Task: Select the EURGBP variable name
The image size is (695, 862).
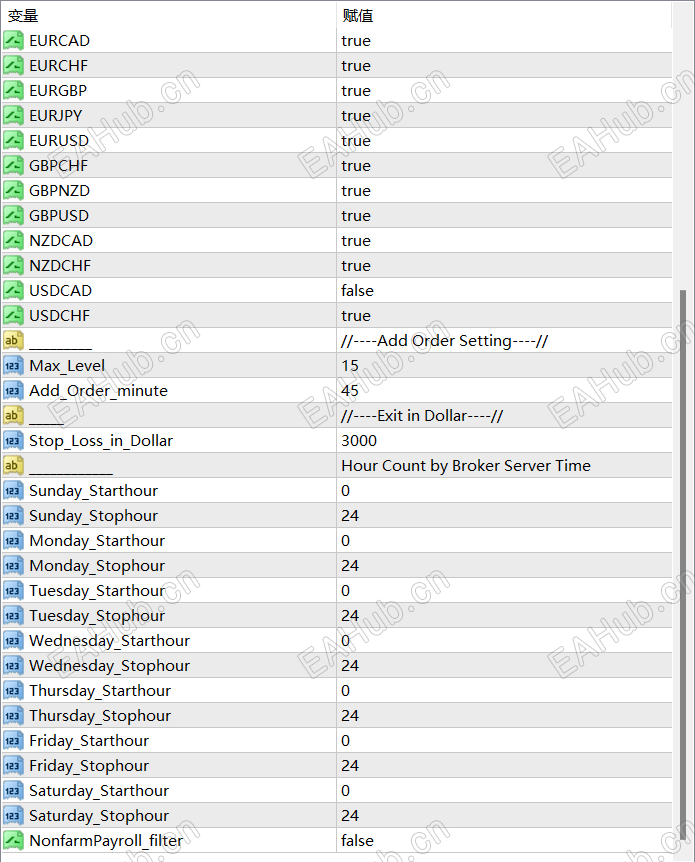Action: pyautogui.click(x=58, y=91)
